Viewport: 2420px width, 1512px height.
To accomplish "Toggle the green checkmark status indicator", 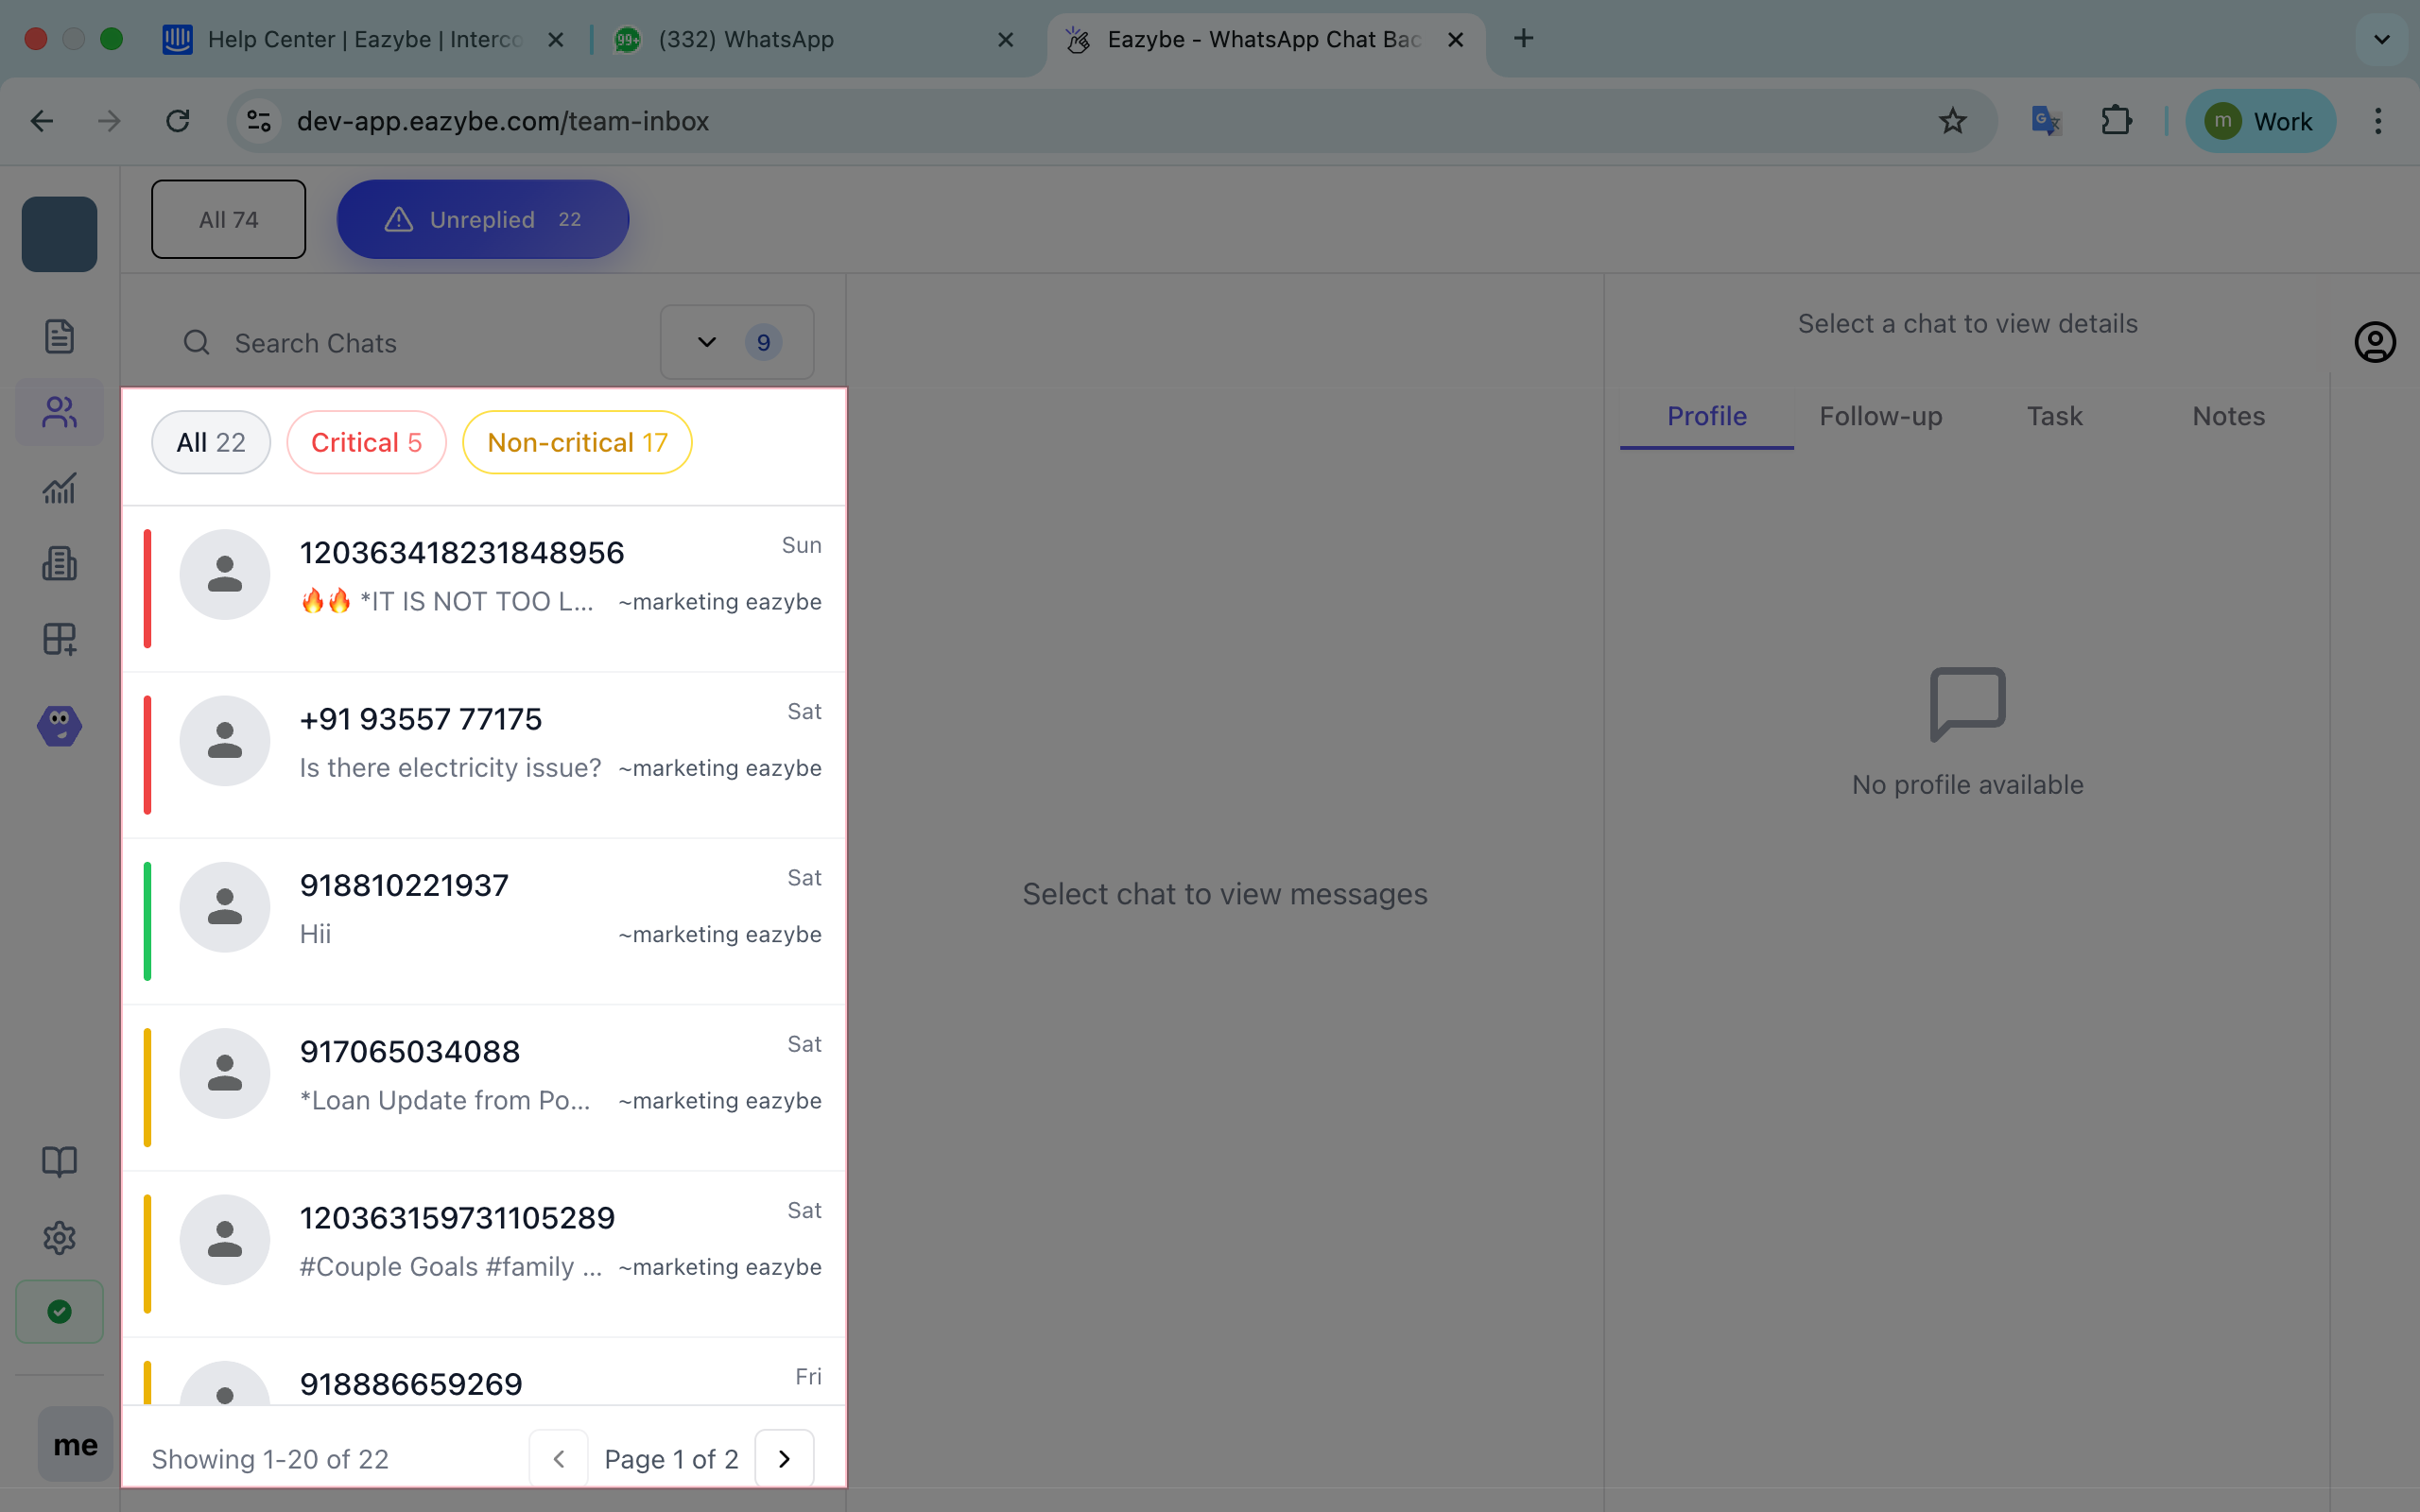I will click(x=59, y=1311).
